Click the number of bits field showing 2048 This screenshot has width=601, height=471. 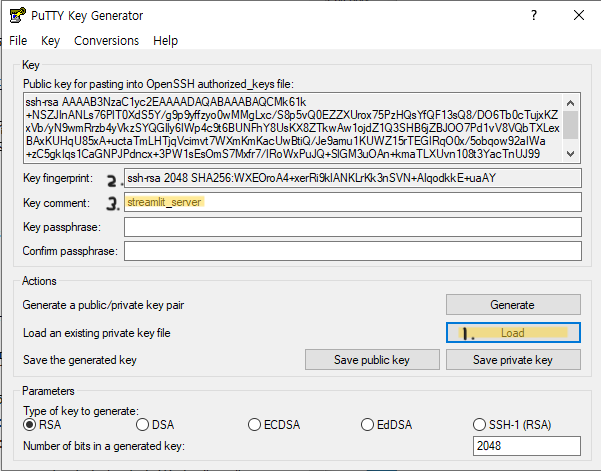(x=527, y=446)
